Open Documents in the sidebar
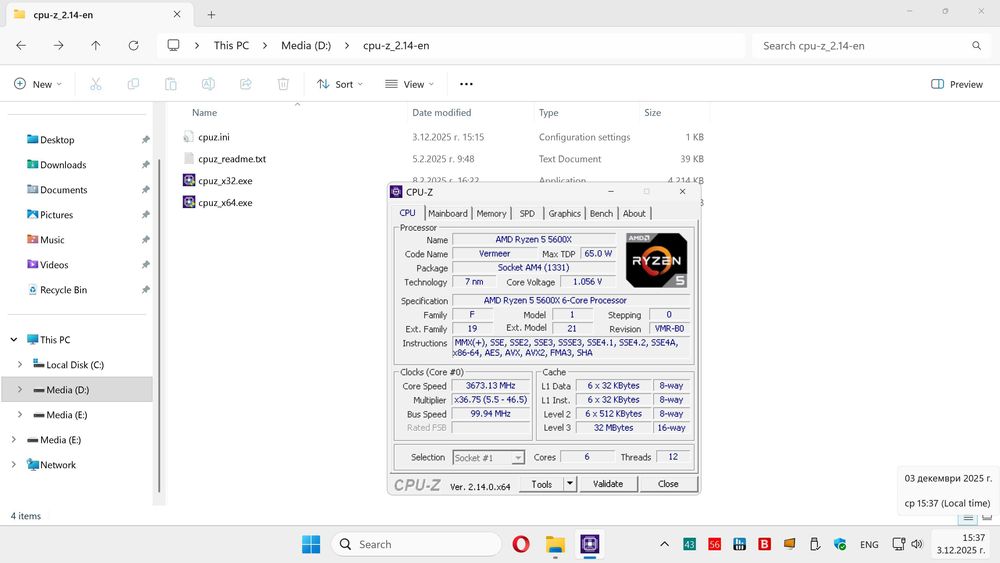This screenshot has width=1000, height=563. (64, 190)
